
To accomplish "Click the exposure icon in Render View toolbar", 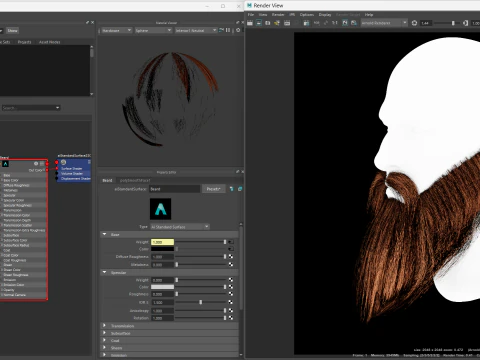I will click(x=414, y=23).
